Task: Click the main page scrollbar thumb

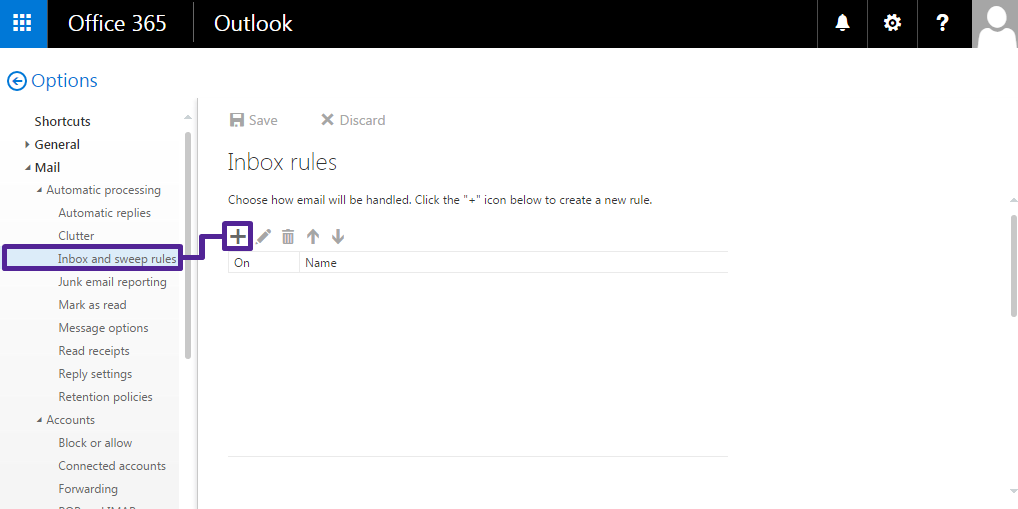Action: tap(1013, 266)
